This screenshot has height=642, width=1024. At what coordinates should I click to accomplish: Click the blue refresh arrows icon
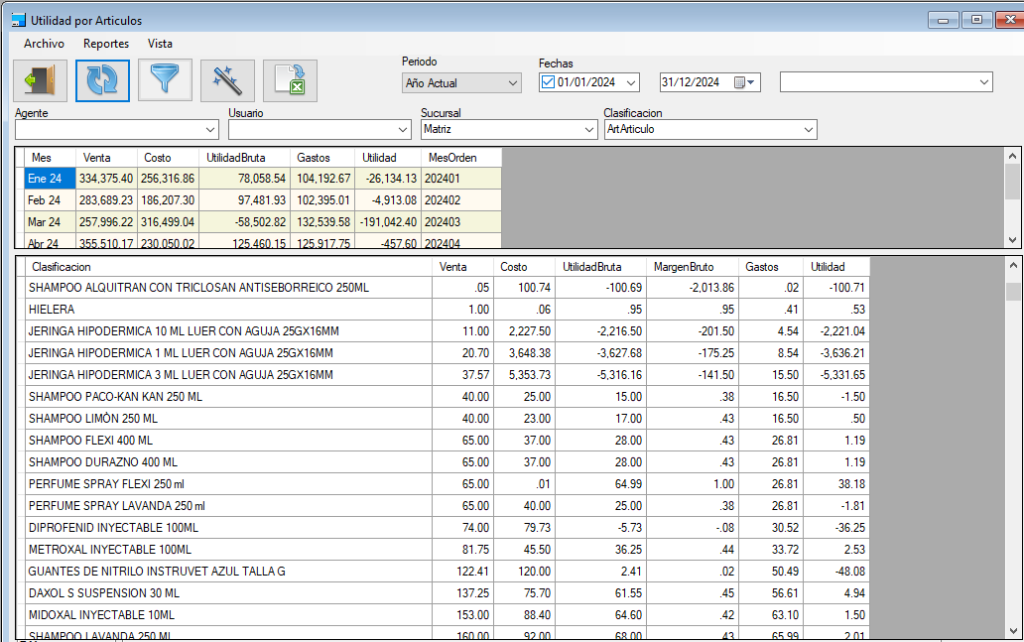(103, 81)
